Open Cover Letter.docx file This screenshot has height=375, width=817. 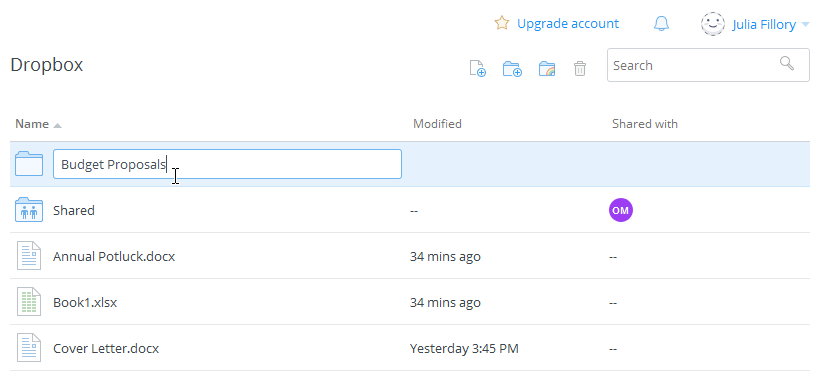point(106,348)
